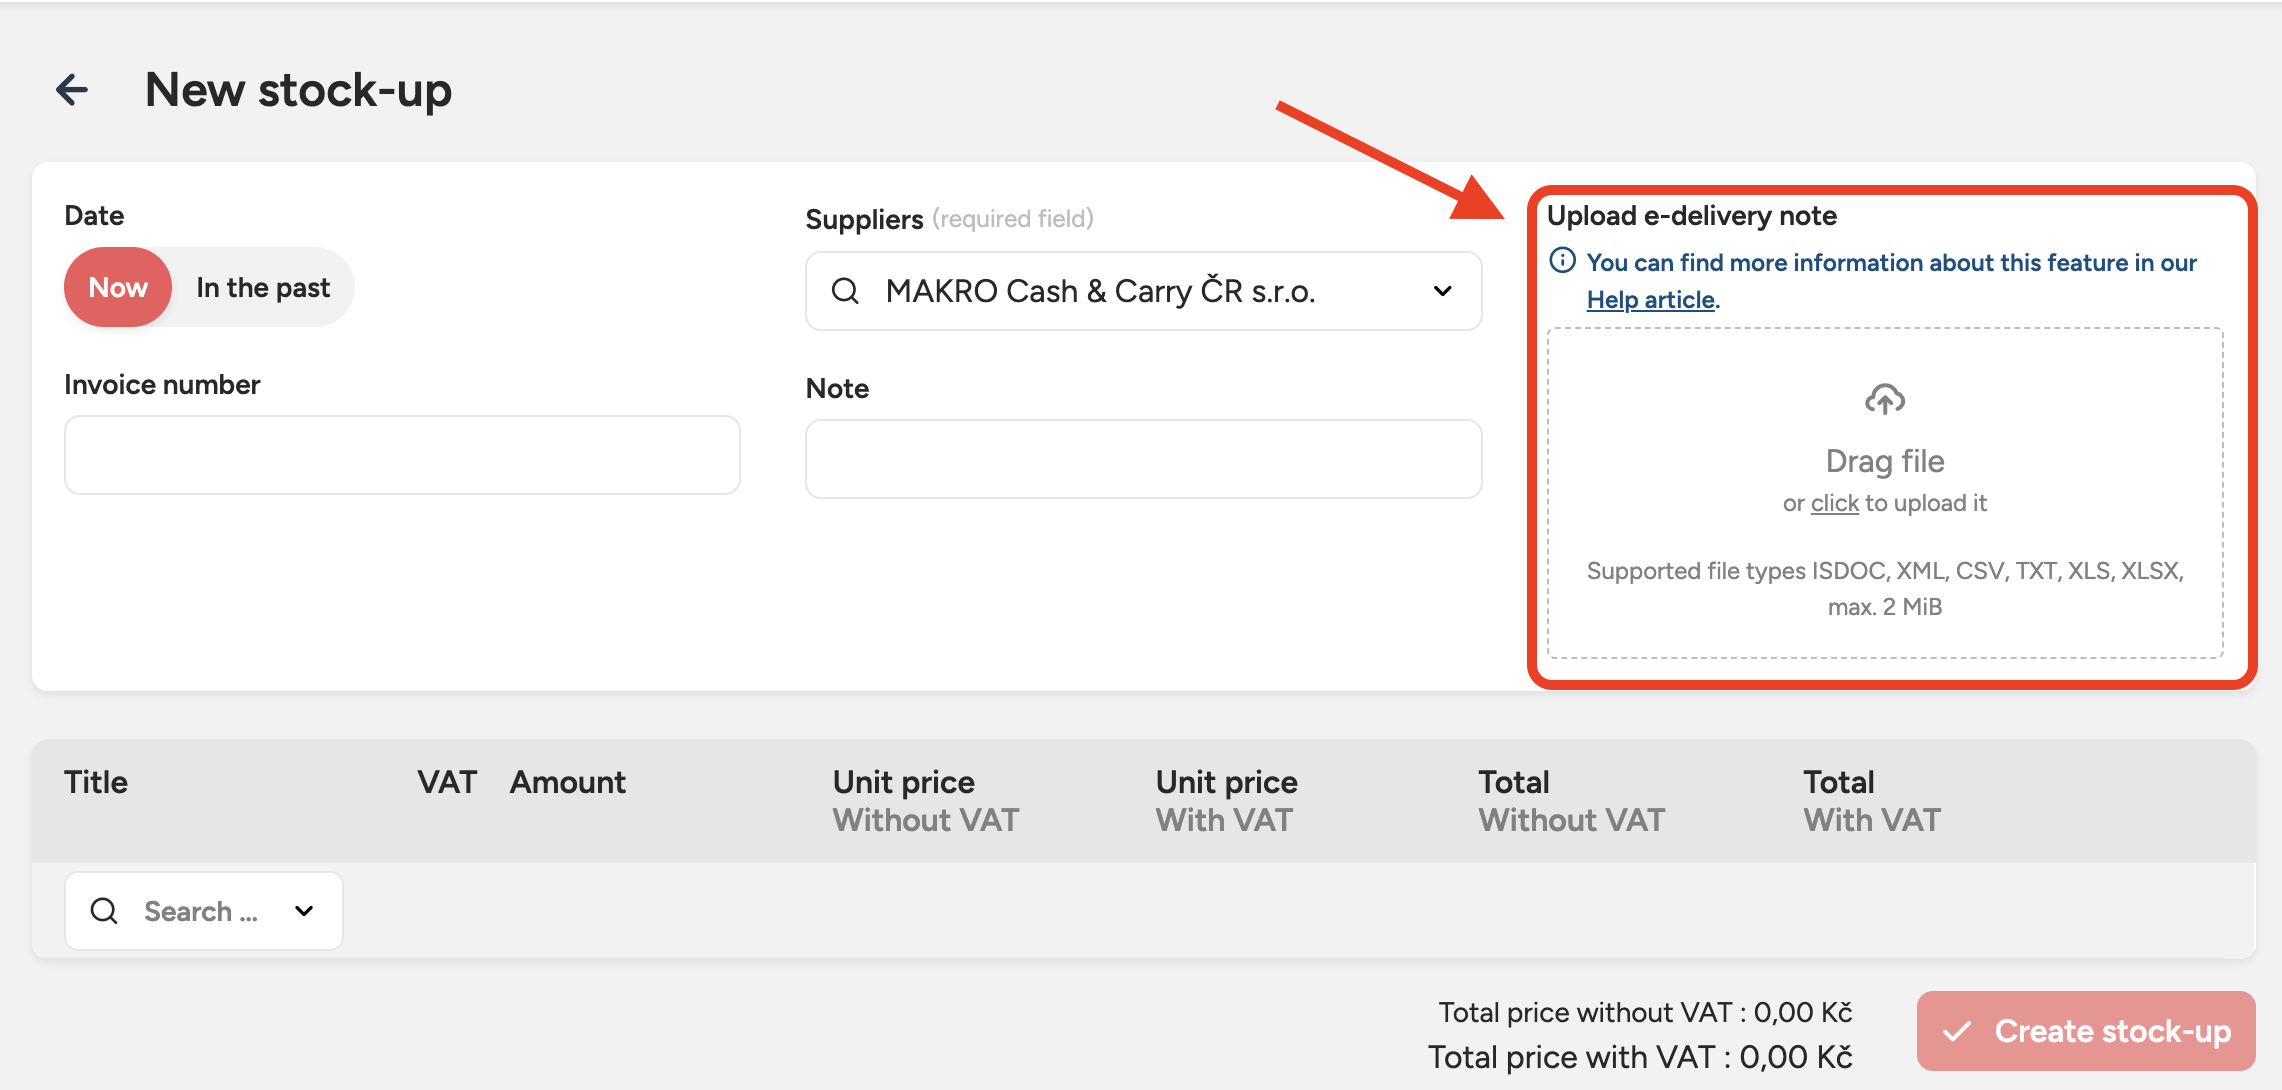Click into the Note text field
2282x1090 pixels.
[x=1143, y=459]
